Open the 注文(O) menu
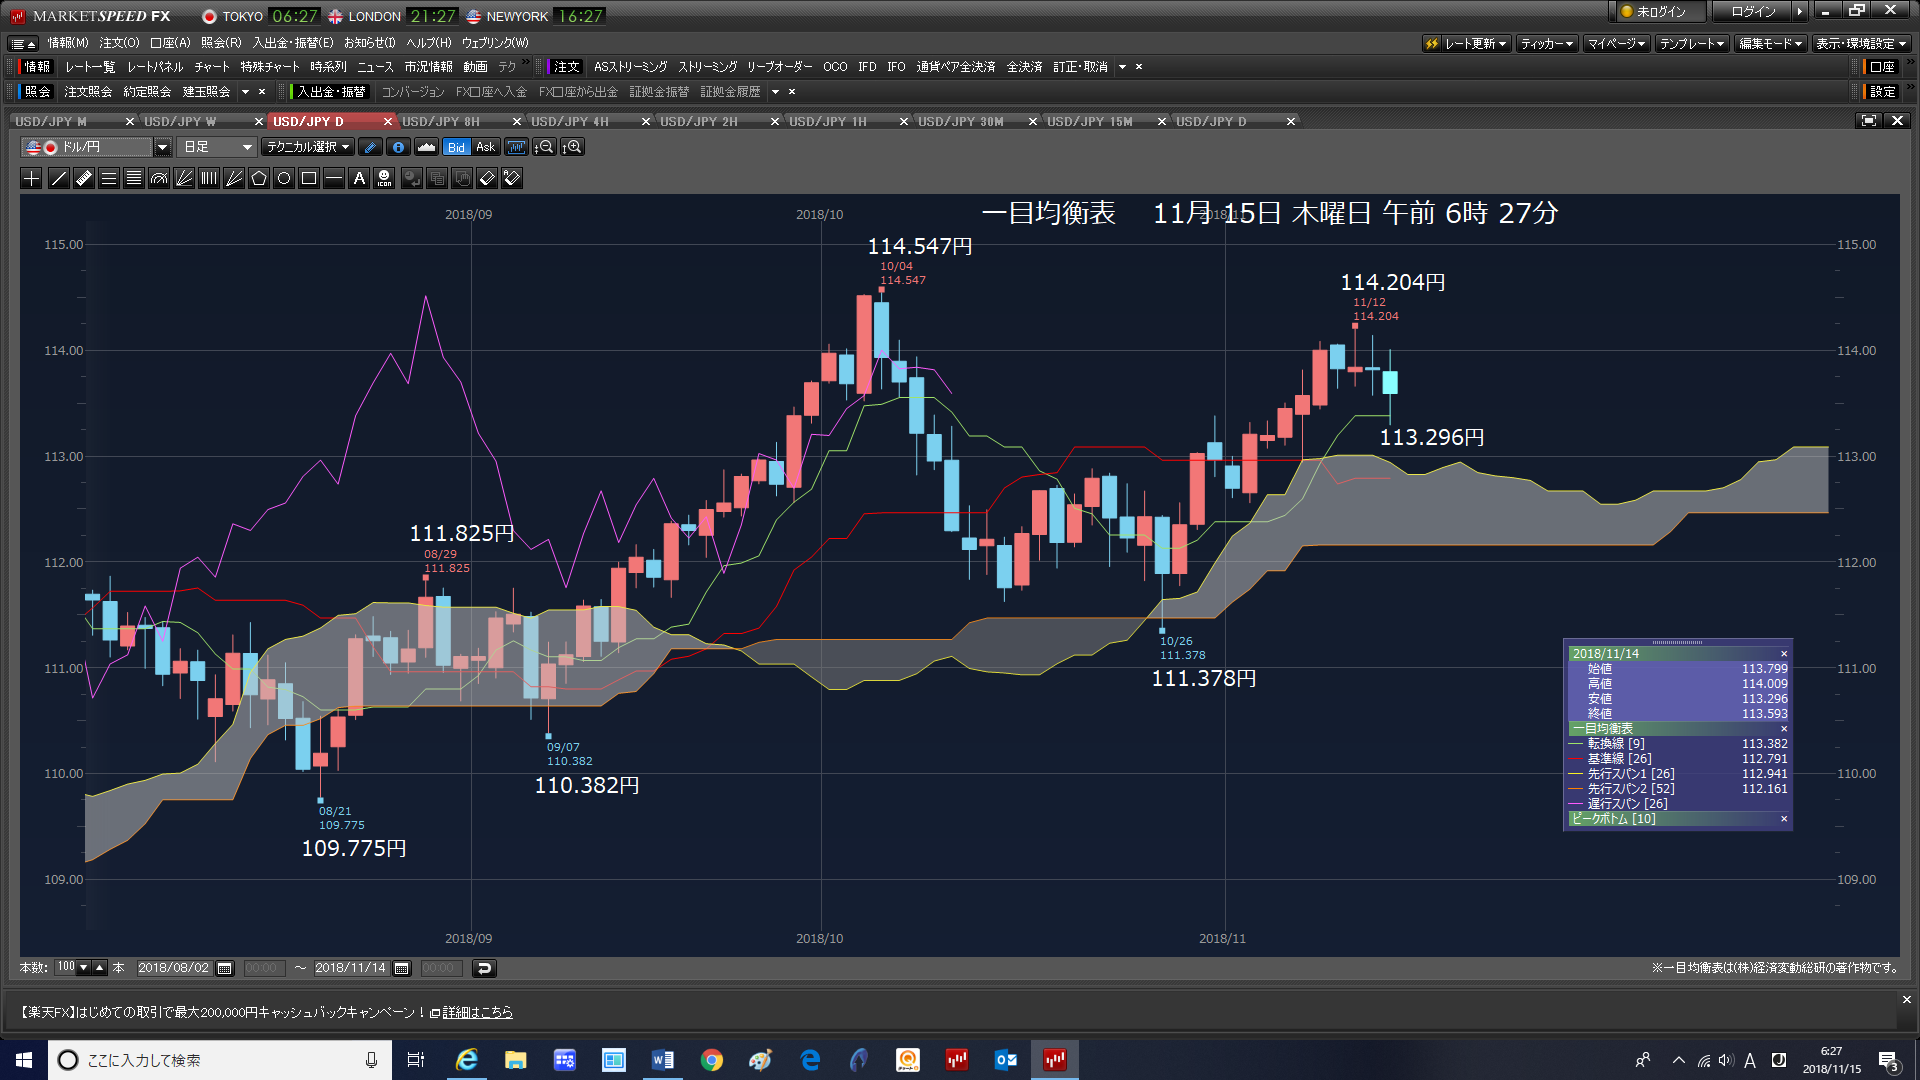 point(119,43)
